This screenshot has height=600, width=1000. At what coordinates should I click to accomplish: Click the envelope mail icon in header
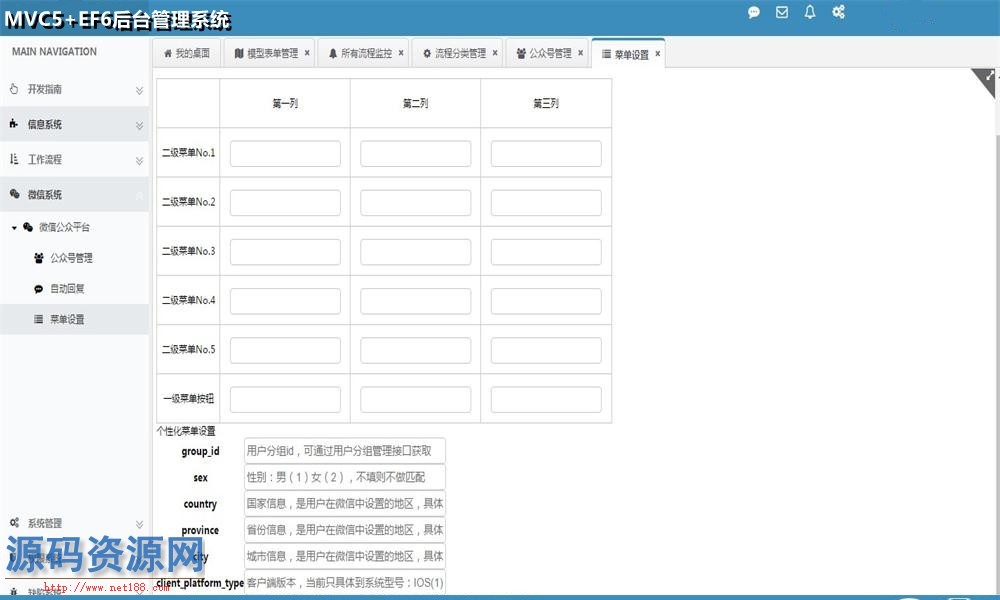tap(782, 12)
